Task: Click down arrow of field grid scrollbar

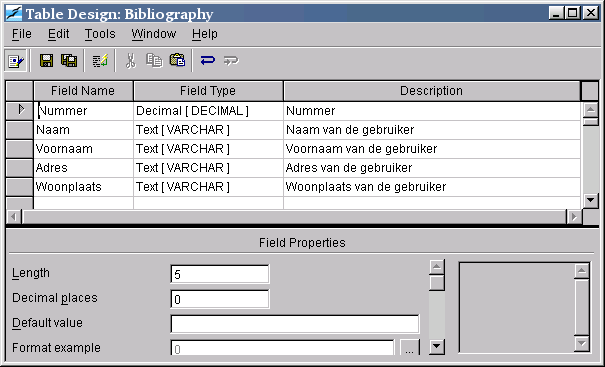Action: [591, 200]
